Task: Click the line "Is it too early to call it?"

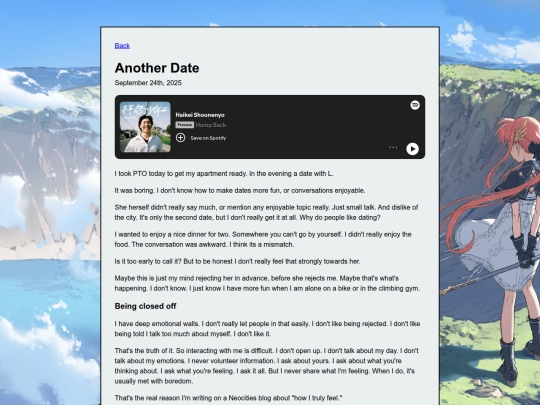Action: pos(238,261)
